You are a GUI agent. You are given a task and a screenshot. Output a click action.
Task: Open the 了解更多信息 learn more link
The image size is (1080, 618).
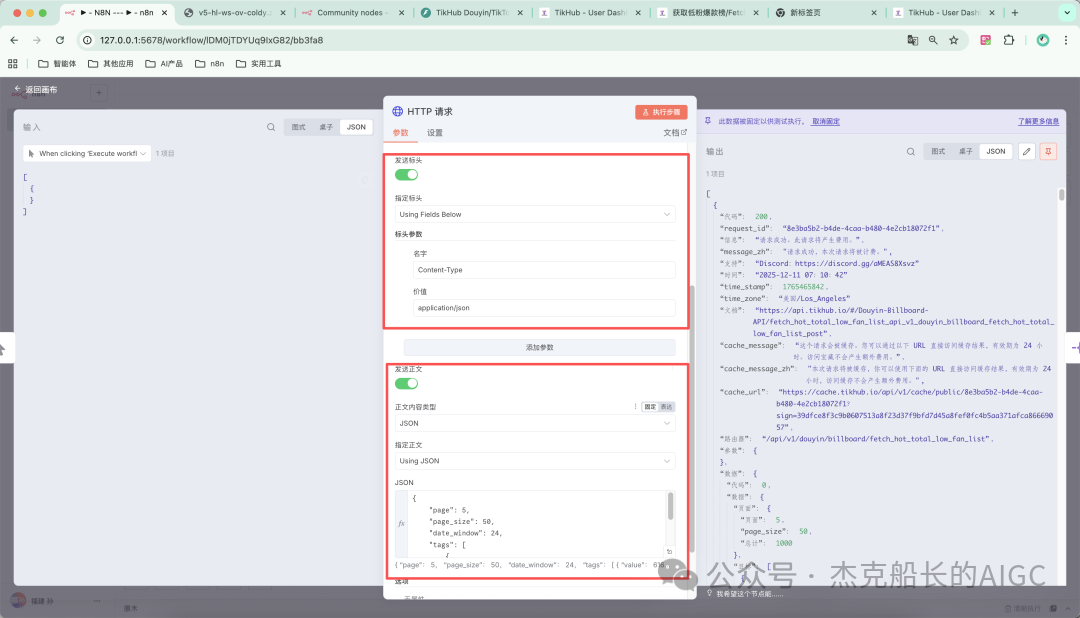1038,121
